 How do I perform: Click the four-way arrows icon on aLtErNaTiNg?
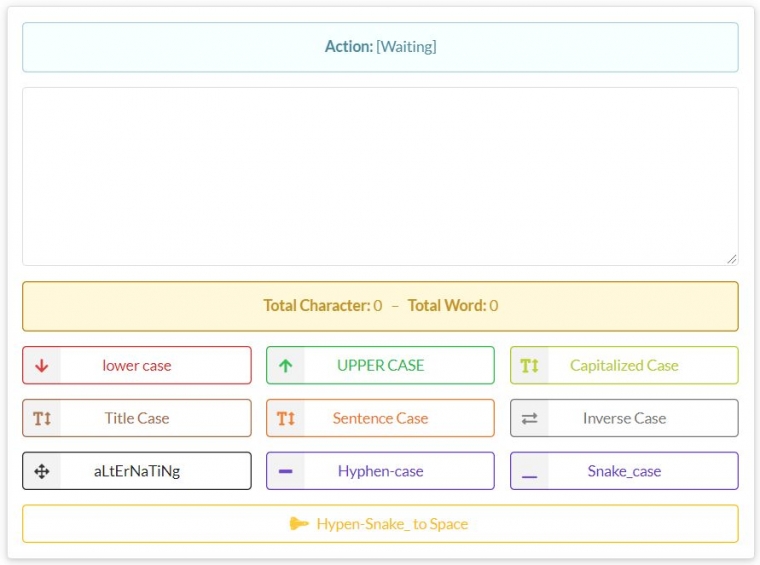pos(42,471)
